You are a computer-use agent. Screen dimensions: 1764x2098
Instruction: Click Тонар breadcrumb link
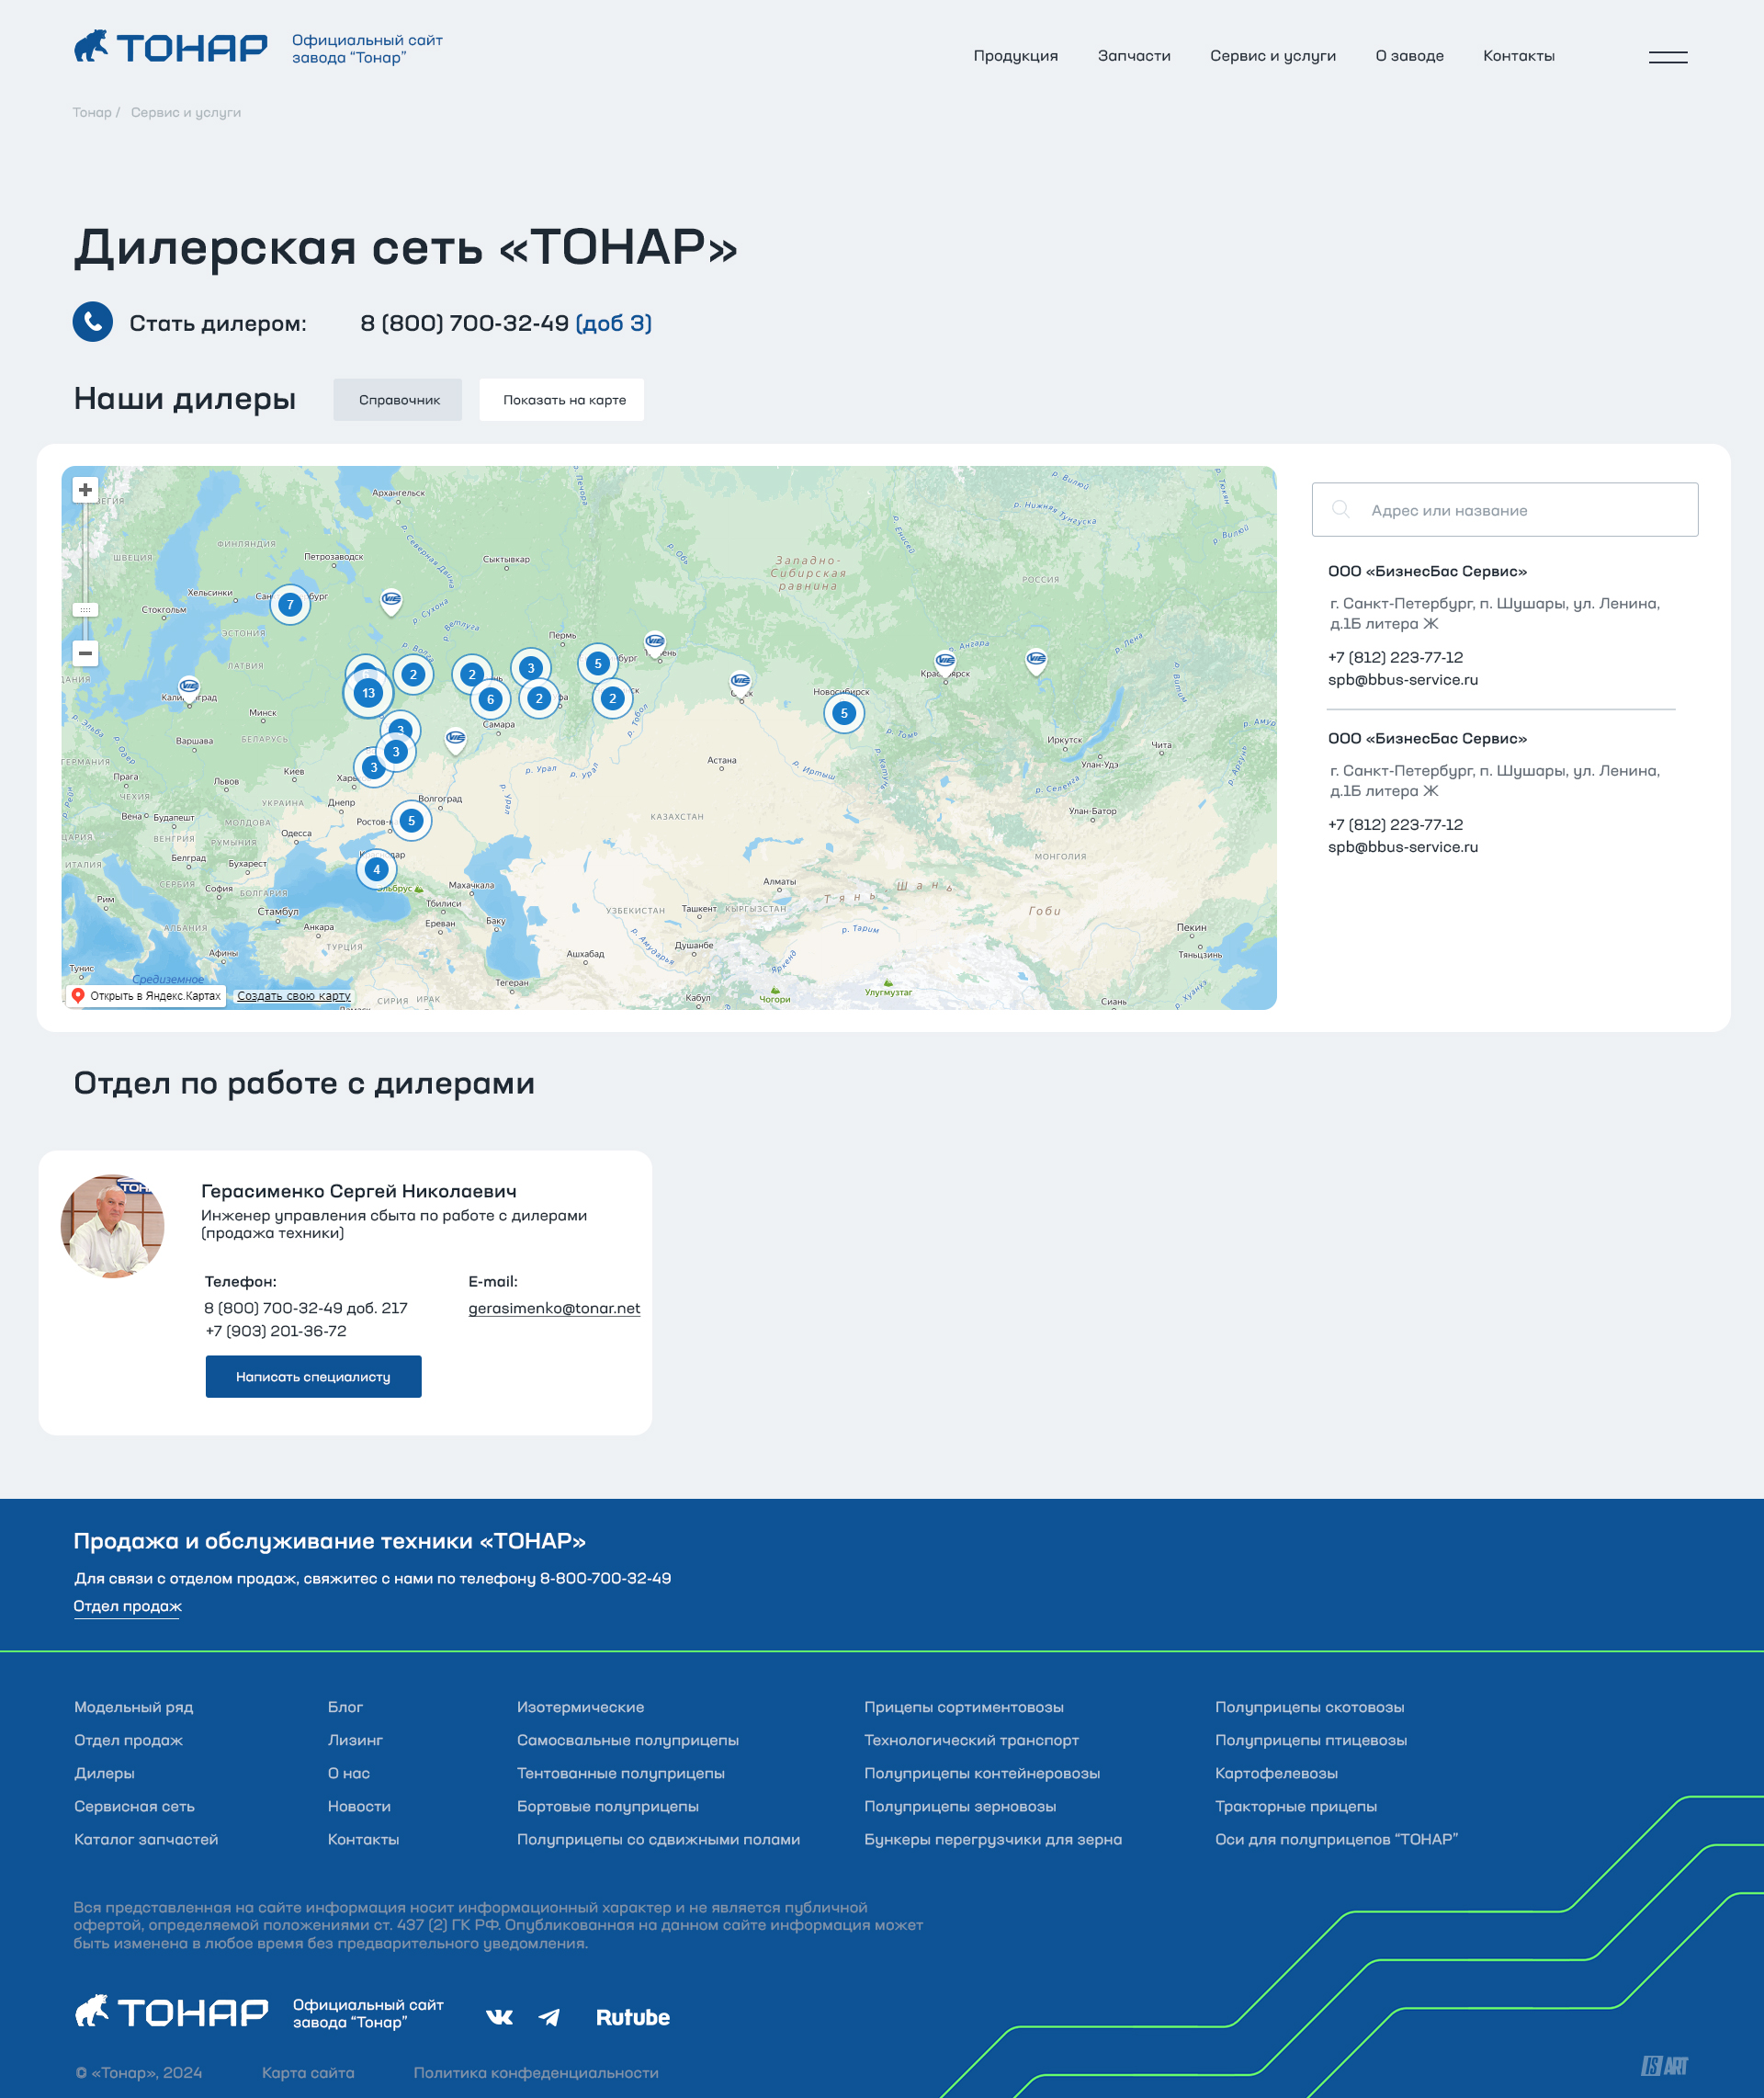coord(91,113)
